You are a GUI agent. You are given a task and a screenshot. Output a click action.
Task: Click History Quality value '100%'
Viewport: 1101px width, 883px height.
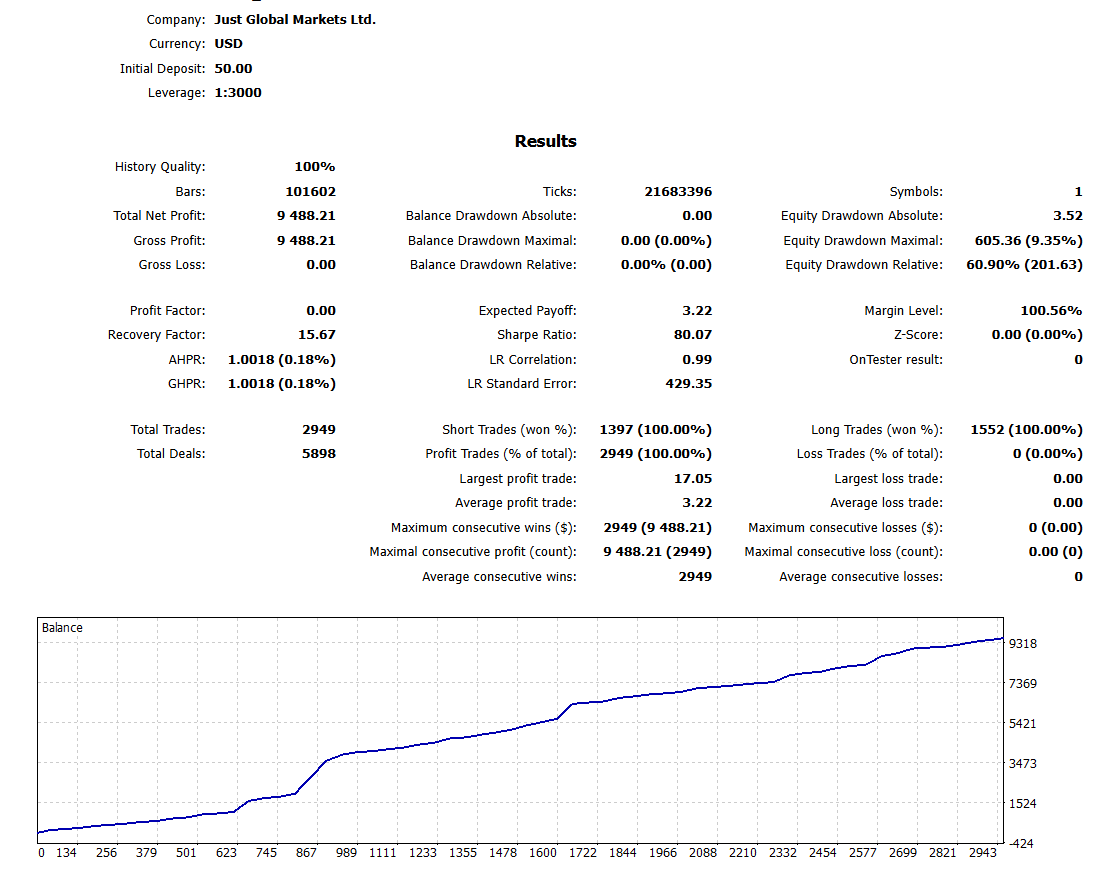315,166
